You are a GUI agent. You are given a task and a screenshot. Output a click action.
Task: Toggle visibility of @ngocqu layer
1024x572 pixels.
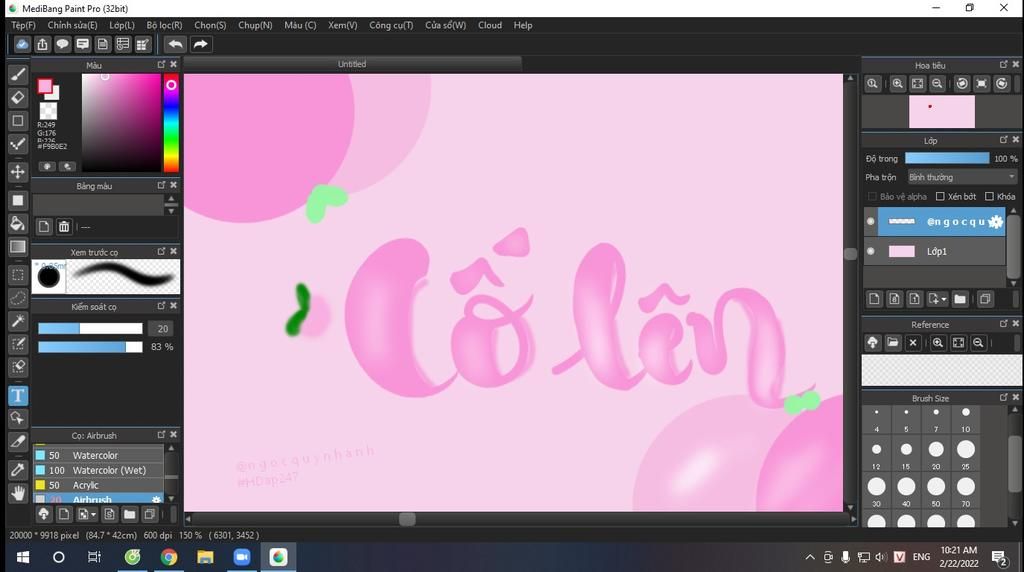[x=871, y=221]
